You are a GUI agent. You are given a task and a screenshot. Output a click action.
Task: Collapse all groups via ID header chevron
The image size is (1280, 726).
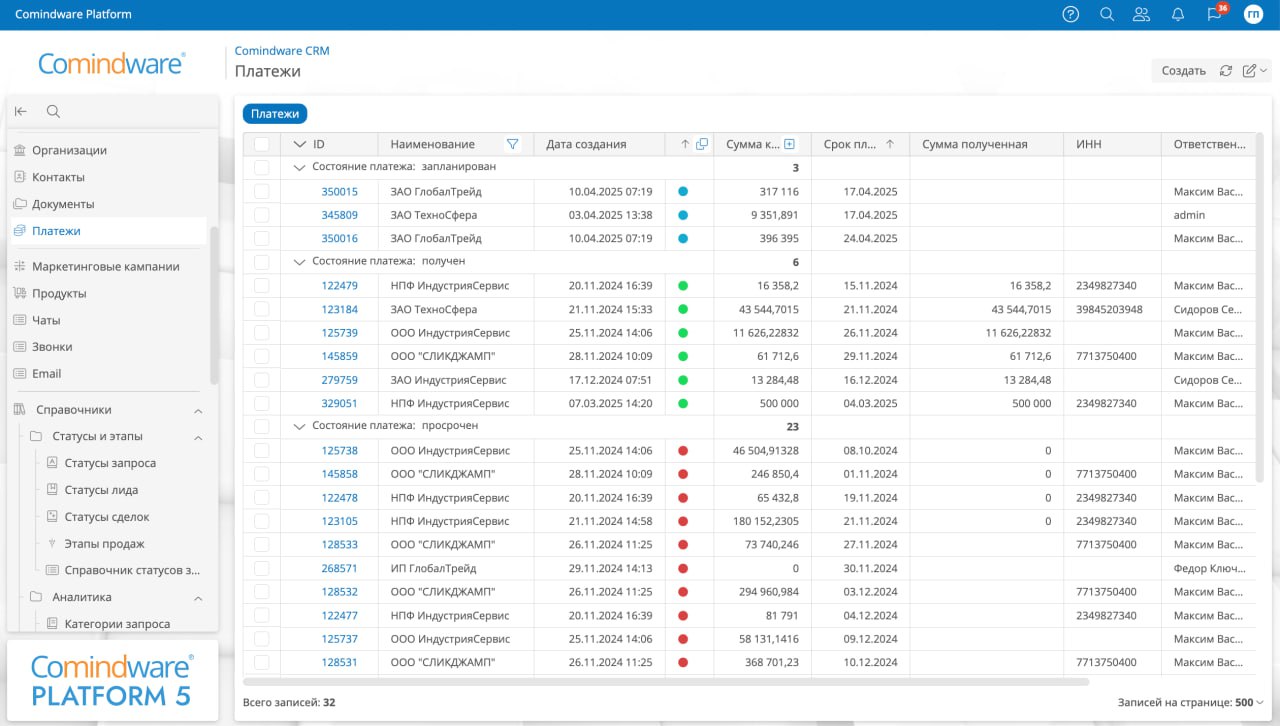click(299, 144)
